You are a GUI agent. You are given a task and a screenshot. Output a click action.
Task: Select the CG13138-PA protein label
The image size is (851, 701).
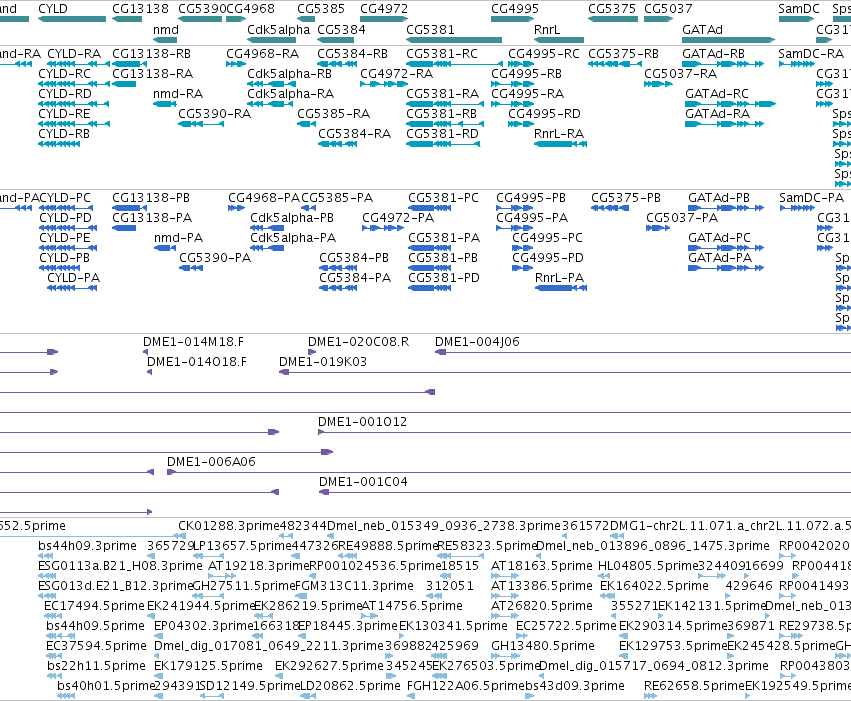152,218
